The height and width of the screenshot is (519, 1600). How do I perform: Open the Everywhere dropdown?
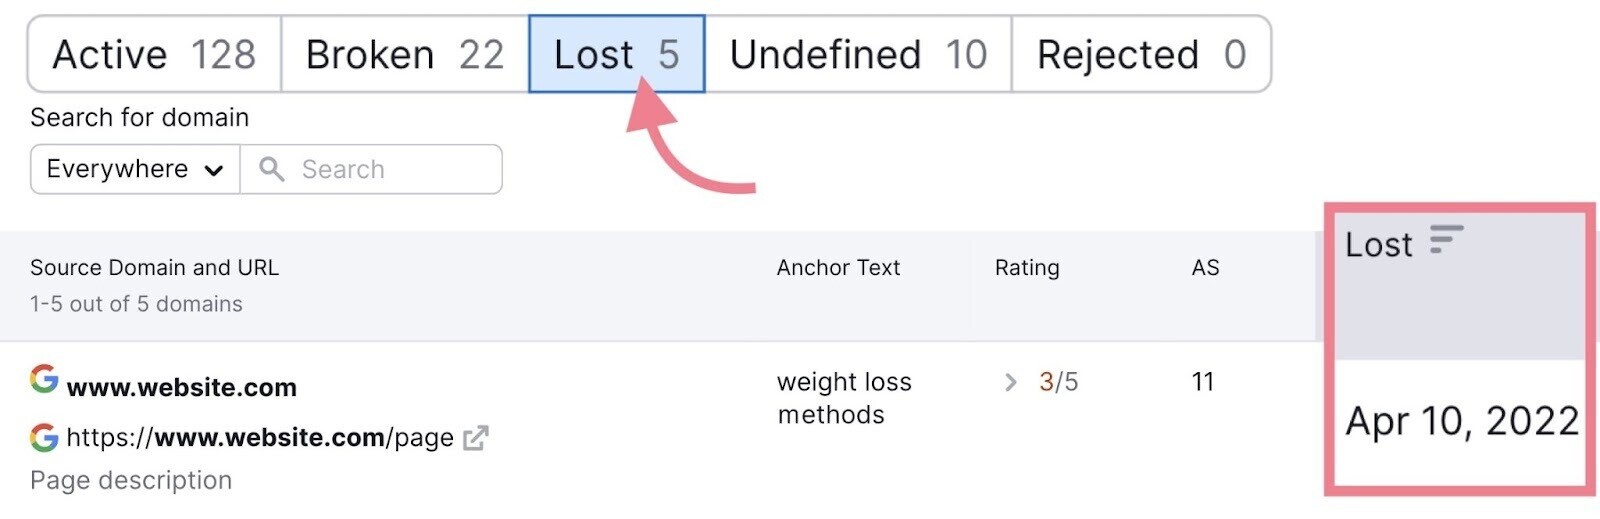click(x=135, y=169)
